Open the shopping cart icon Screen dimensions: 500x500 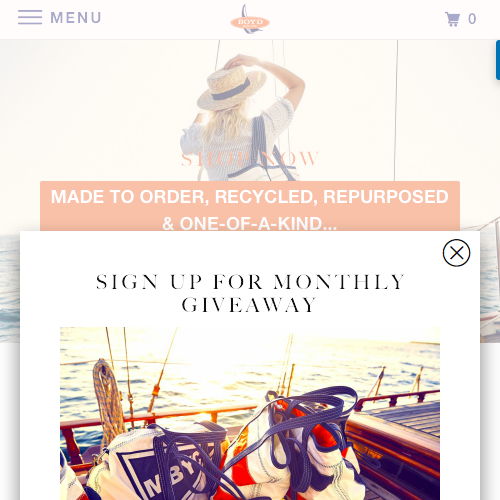click(453, 19)
